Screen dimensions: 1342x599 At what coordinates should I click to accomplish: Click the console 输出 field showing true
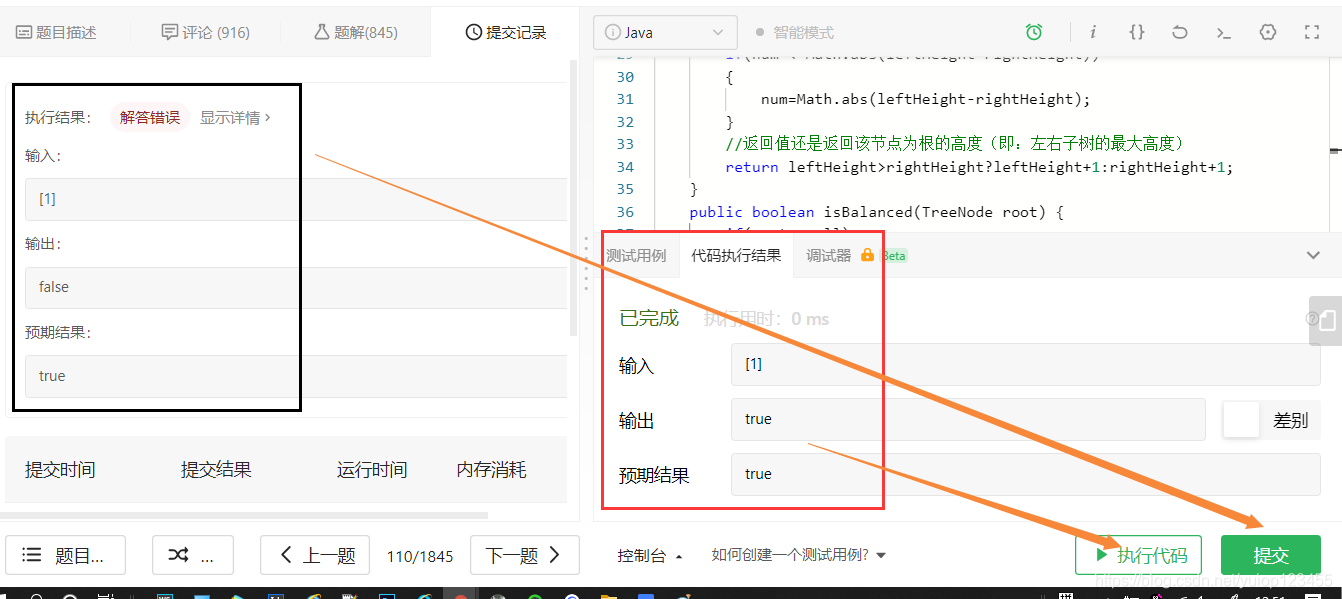(x=968, y=420)
